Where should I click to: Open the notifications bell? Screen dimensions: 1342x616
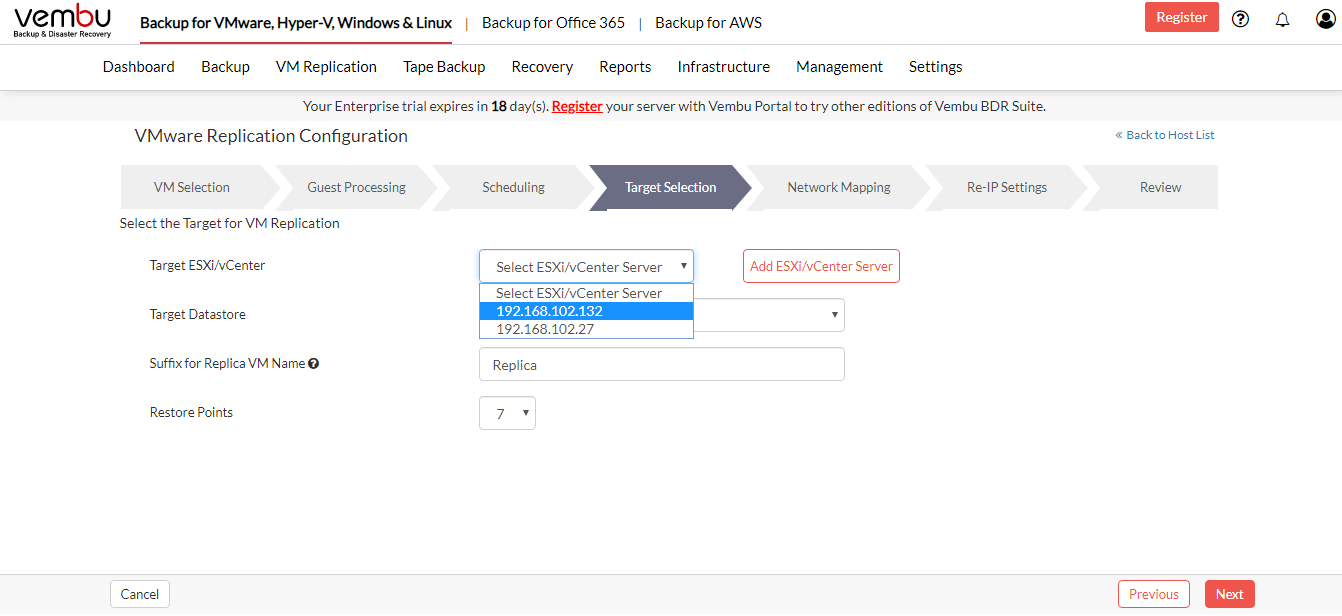click(1283, 19)
